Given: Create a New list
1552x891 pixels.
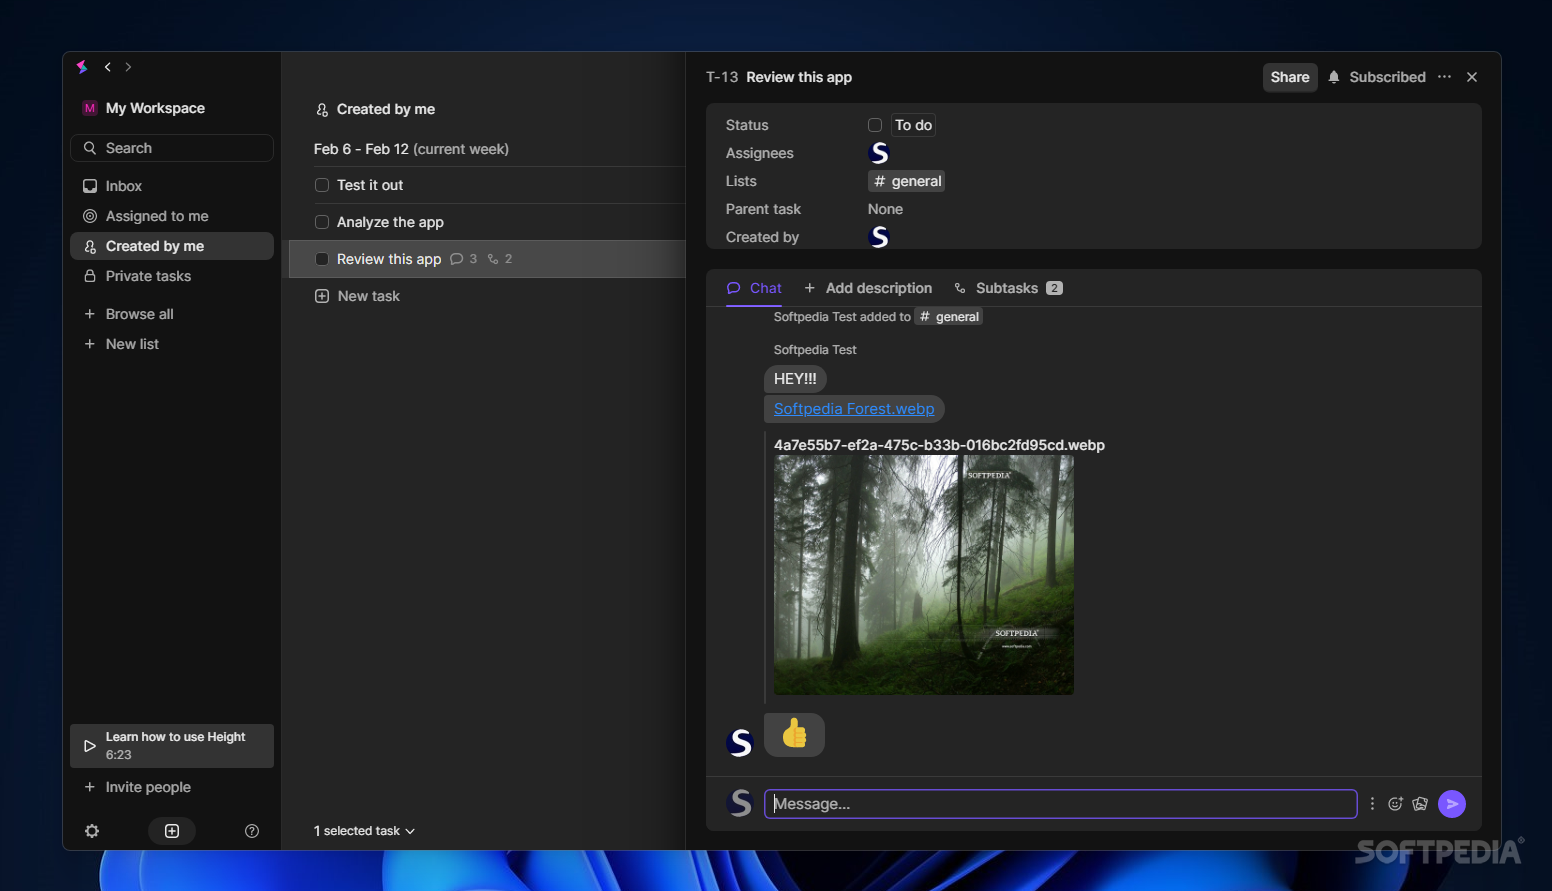Looking at the screenshot, I should point(172,344).
